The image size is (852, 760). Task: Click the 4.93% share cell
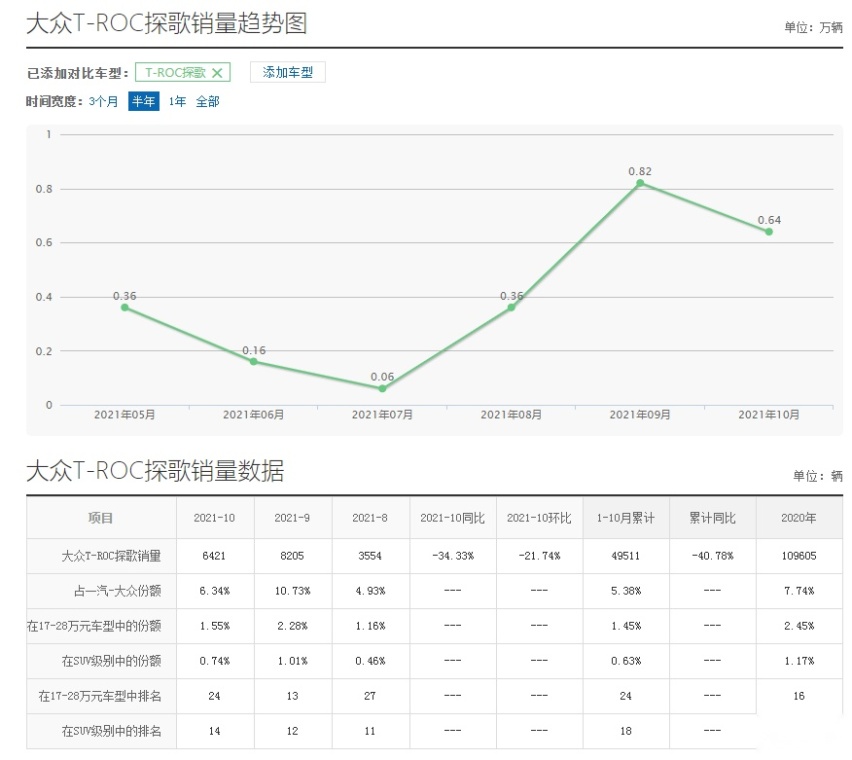coord(369,591)
